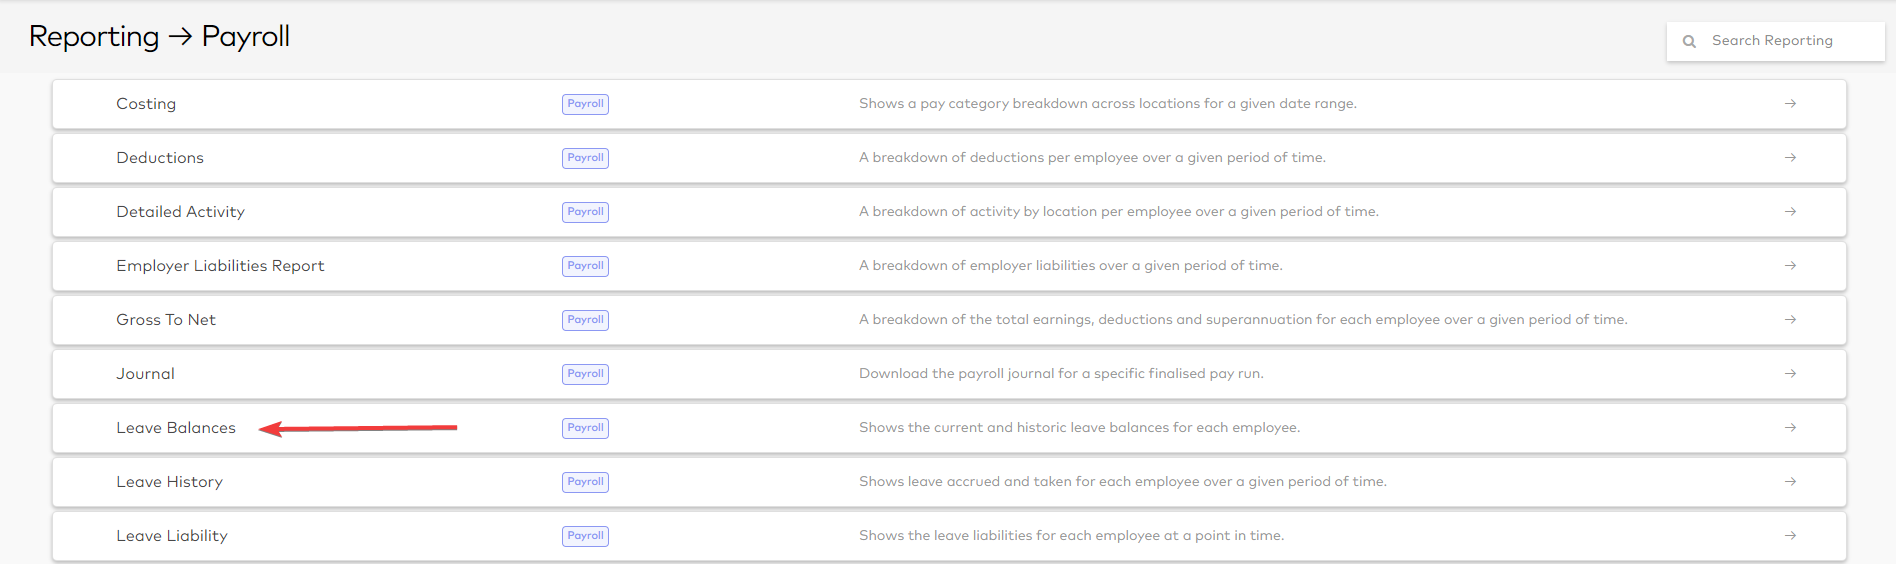Click the Reporting → Payroll page heading
This screenshot has width=1896, height=564.
click(x=159, y=37)
